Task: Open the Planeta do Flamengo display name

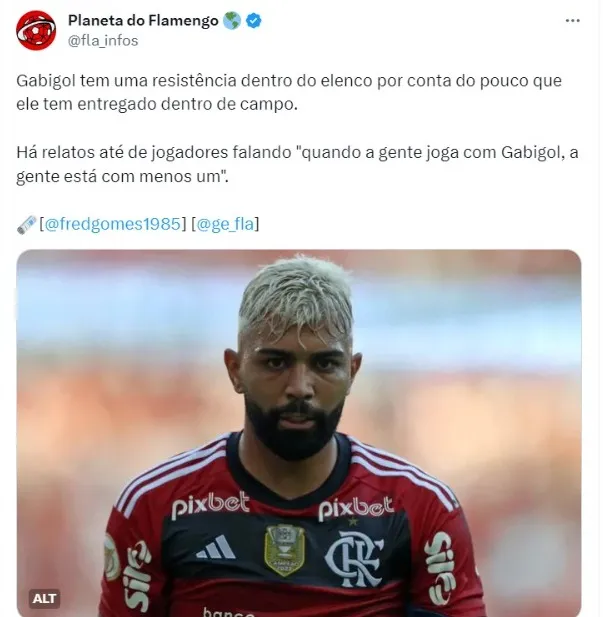Action: (x=143, y=20)
